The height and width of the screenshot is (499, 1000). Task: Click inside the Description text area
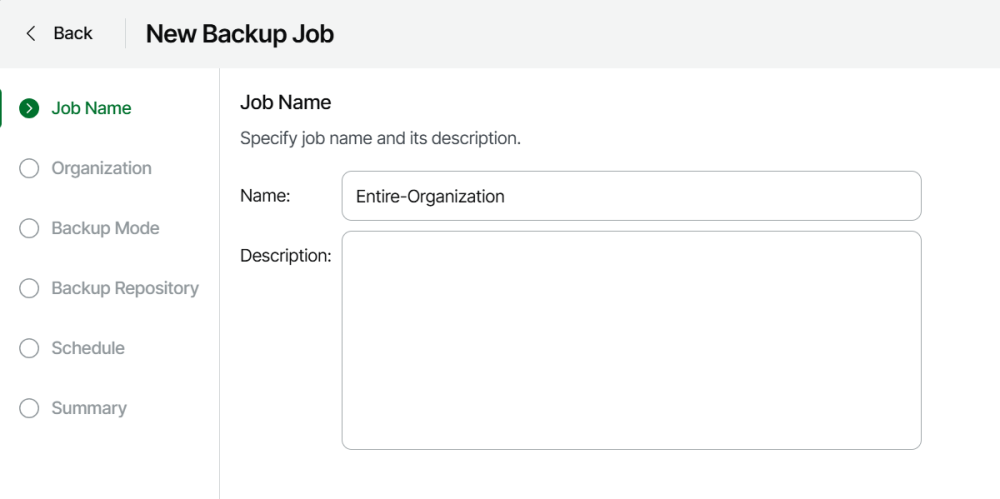[x=630, y=340]
